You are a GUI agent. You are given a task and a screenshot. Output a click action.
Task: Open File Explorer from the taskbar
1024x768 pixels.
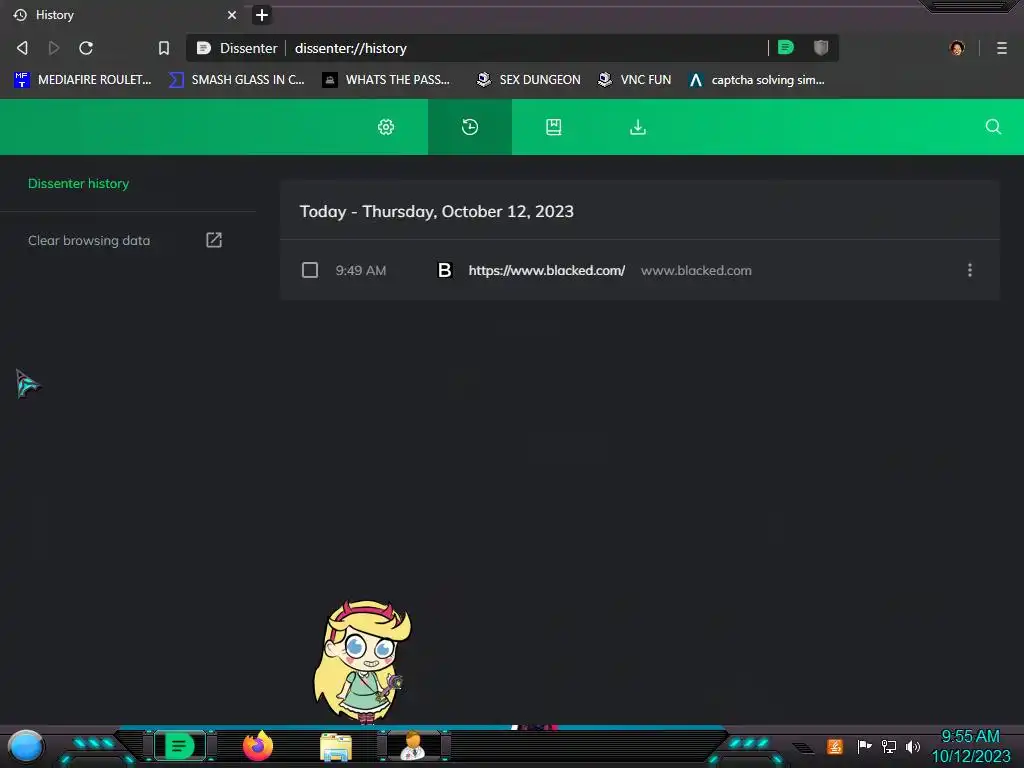[336, 747]
